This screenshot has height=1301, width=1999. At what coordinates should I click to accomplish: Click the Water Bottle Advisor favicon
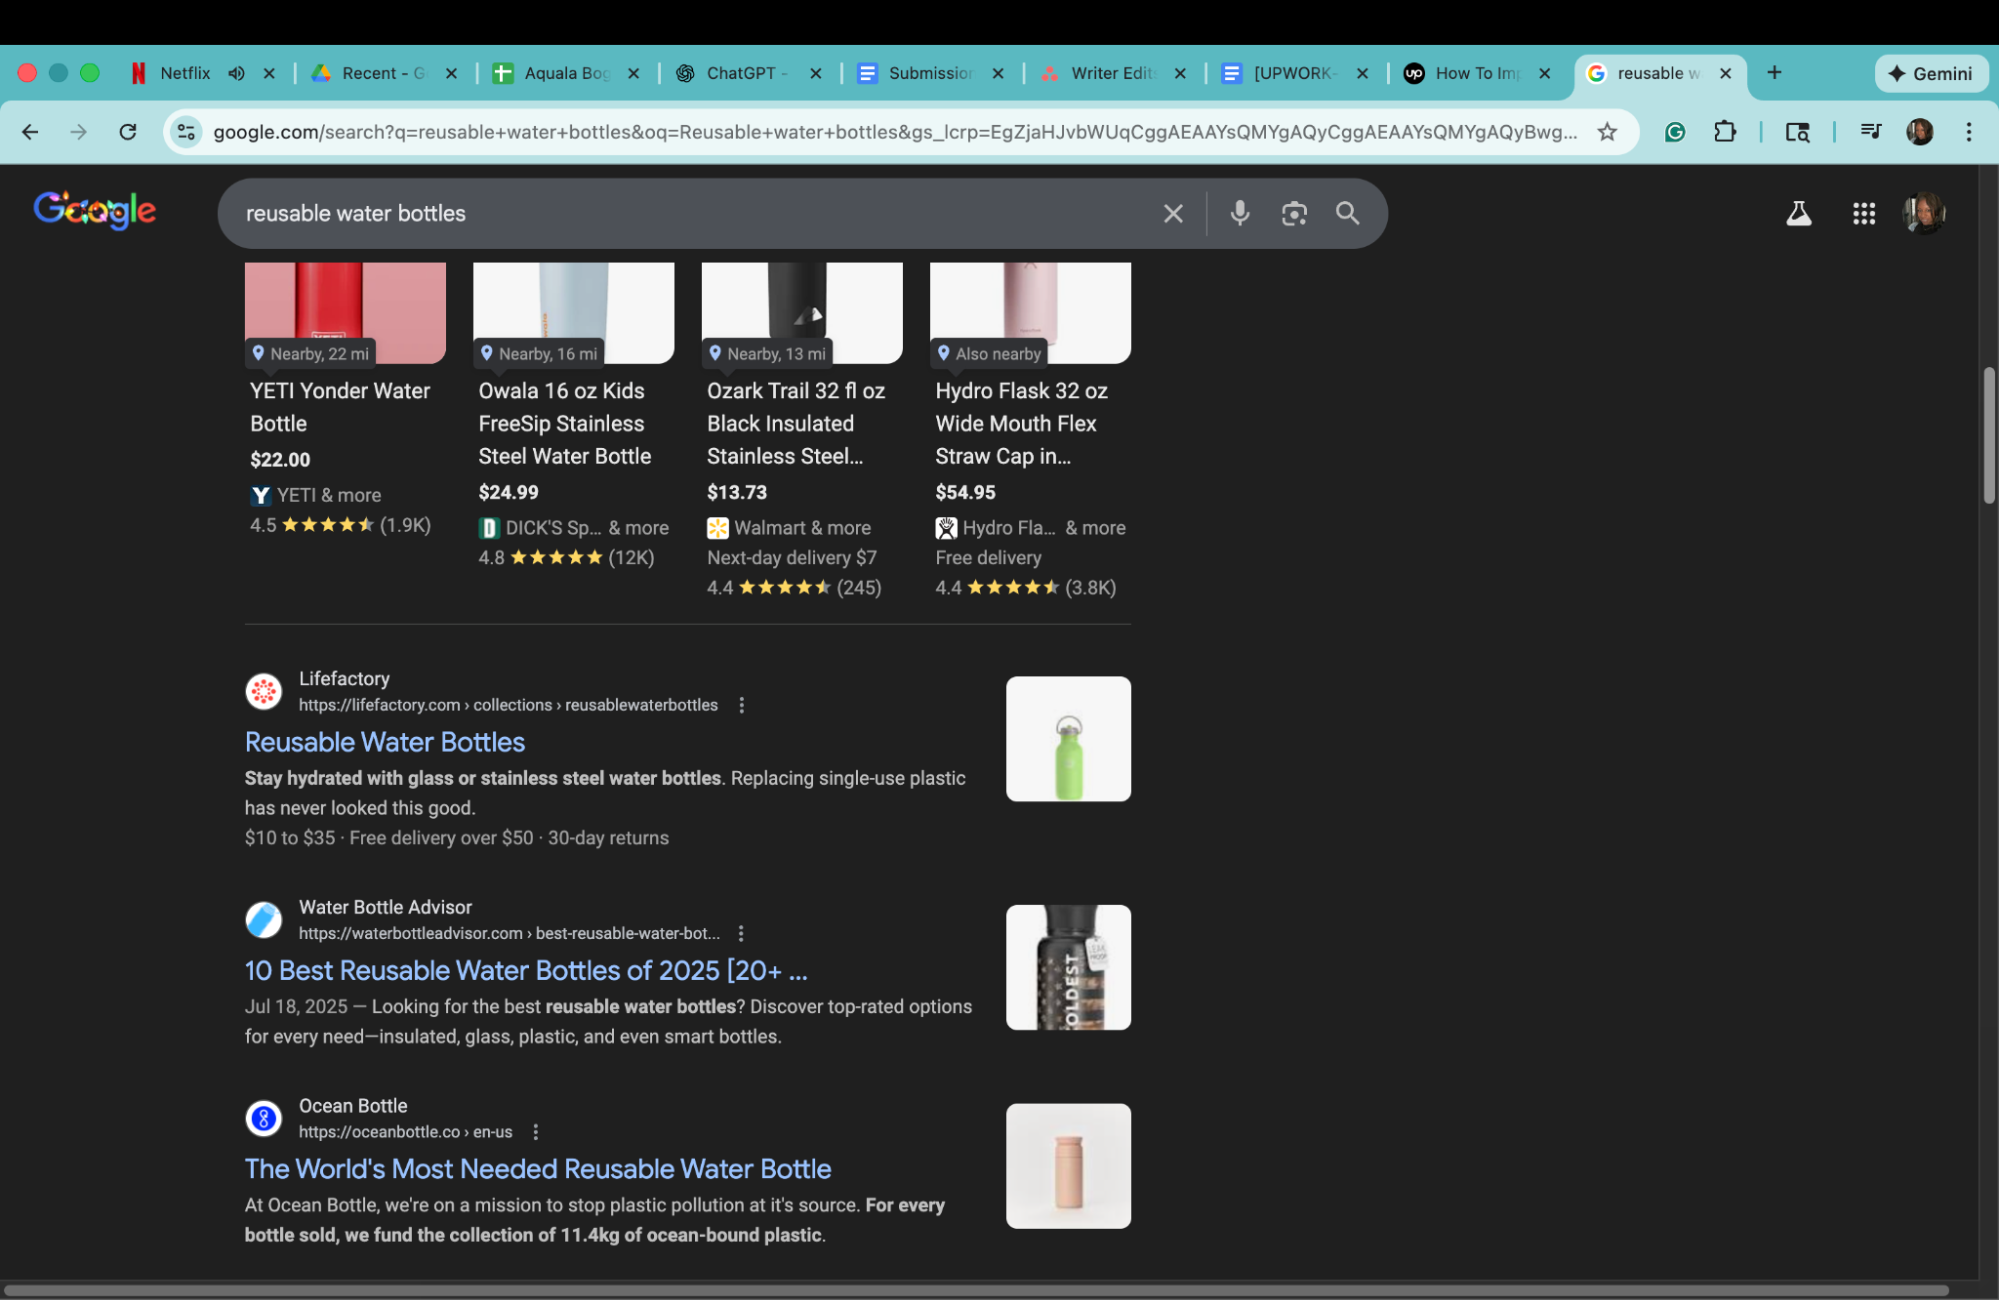coord(264,919)
